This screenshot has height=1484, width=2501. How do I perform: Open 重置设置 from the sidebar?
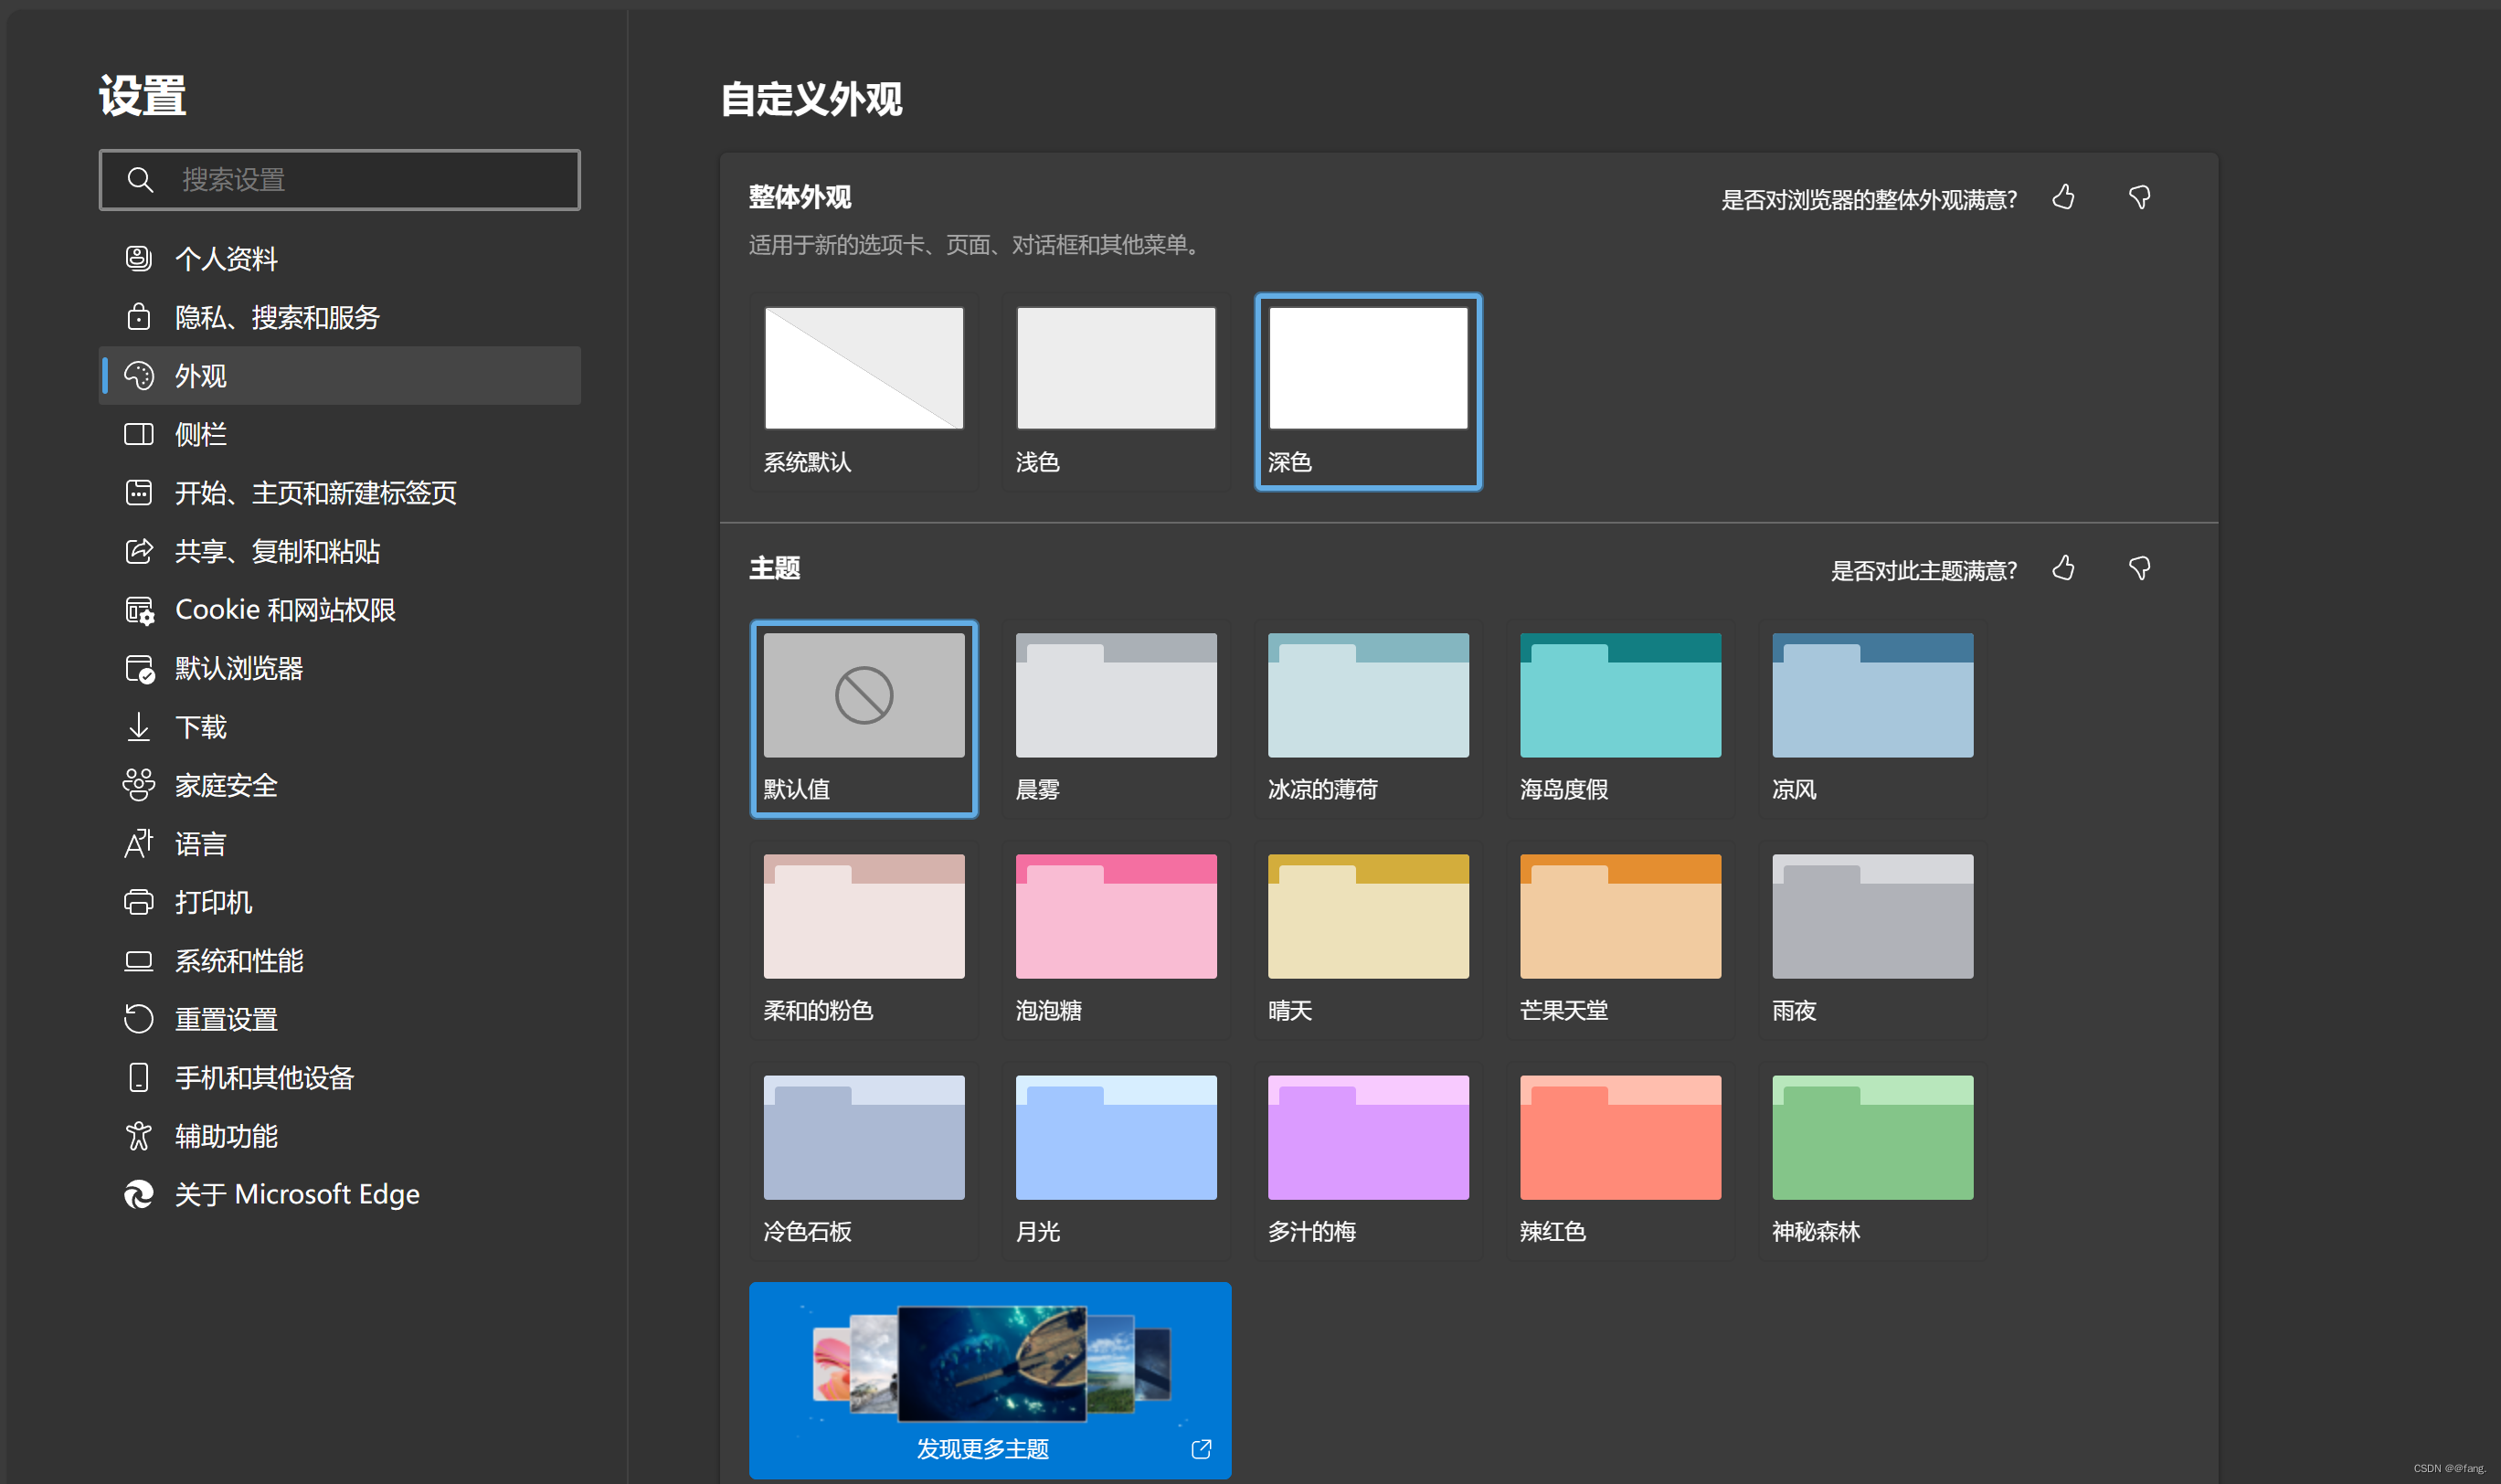[x=224, y=1018]
